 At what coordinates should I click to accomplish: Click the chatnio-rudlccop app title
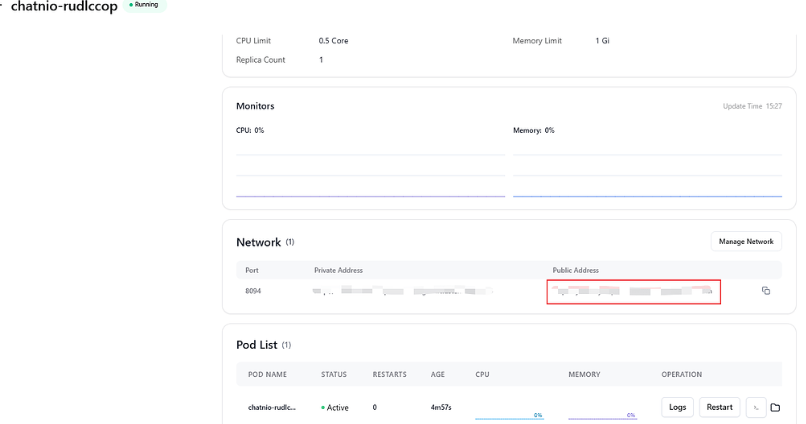[x=64, y=6]
